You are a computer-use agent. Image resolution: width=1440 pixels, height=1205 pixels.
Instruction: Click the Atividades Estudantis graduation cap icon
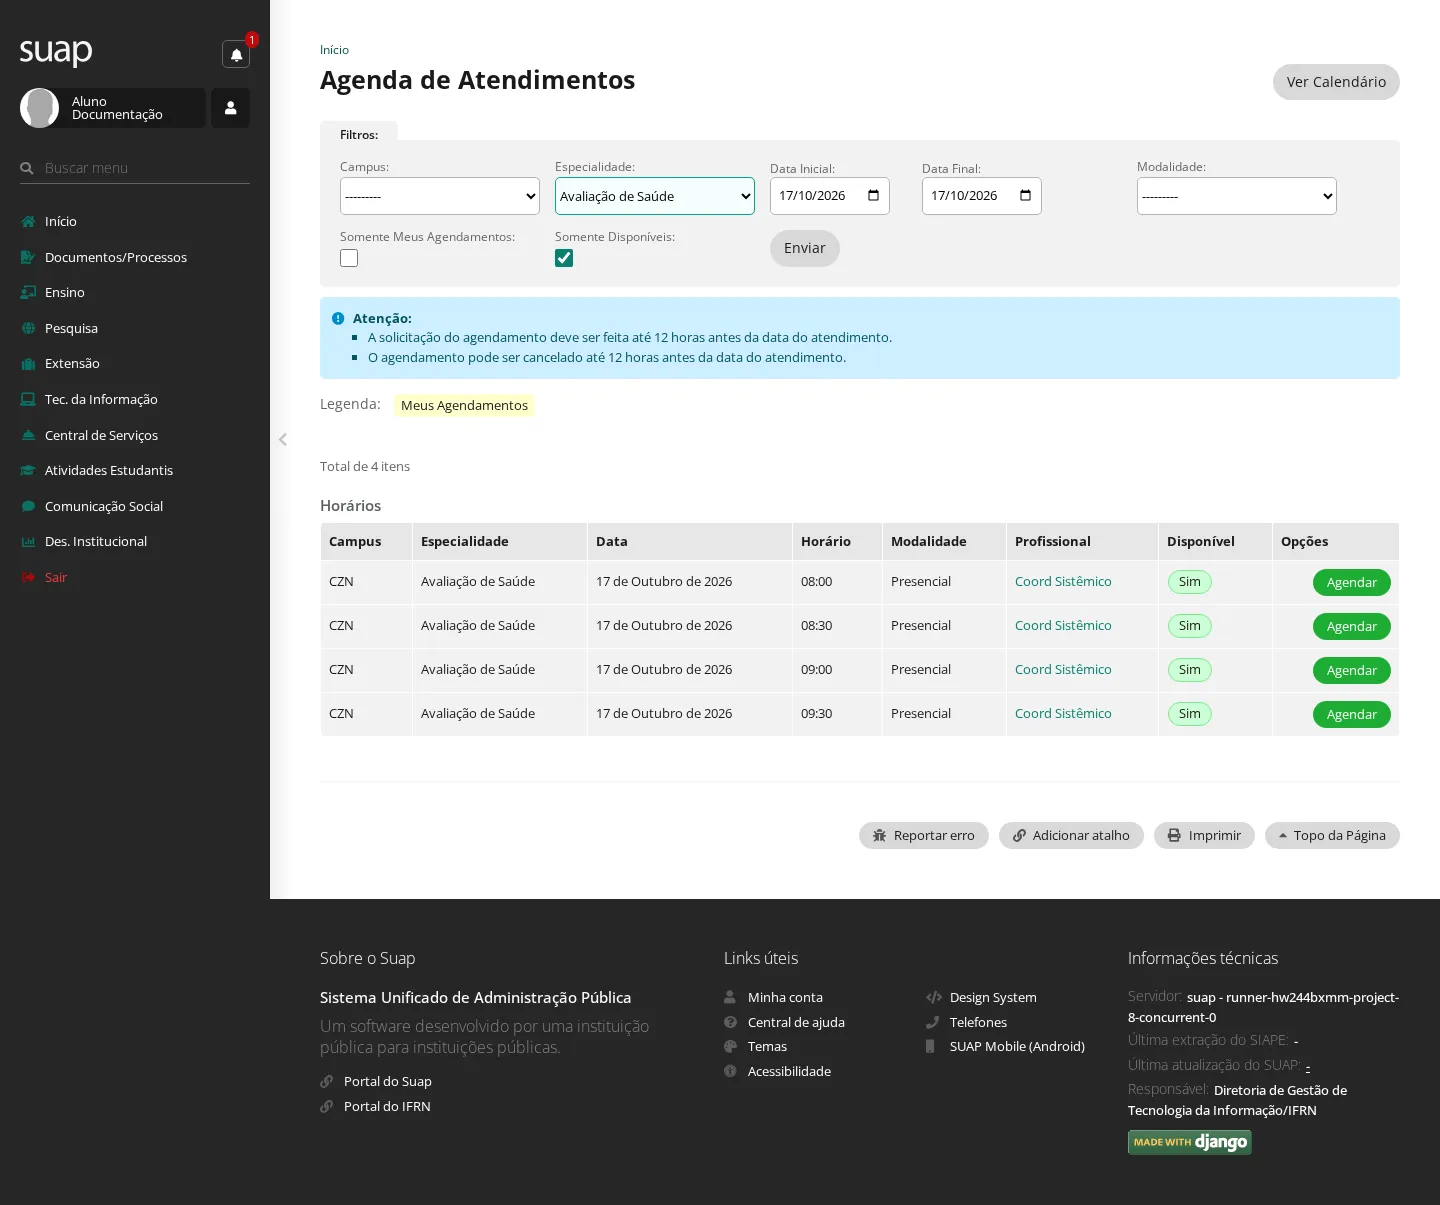[x=28, y=470]
